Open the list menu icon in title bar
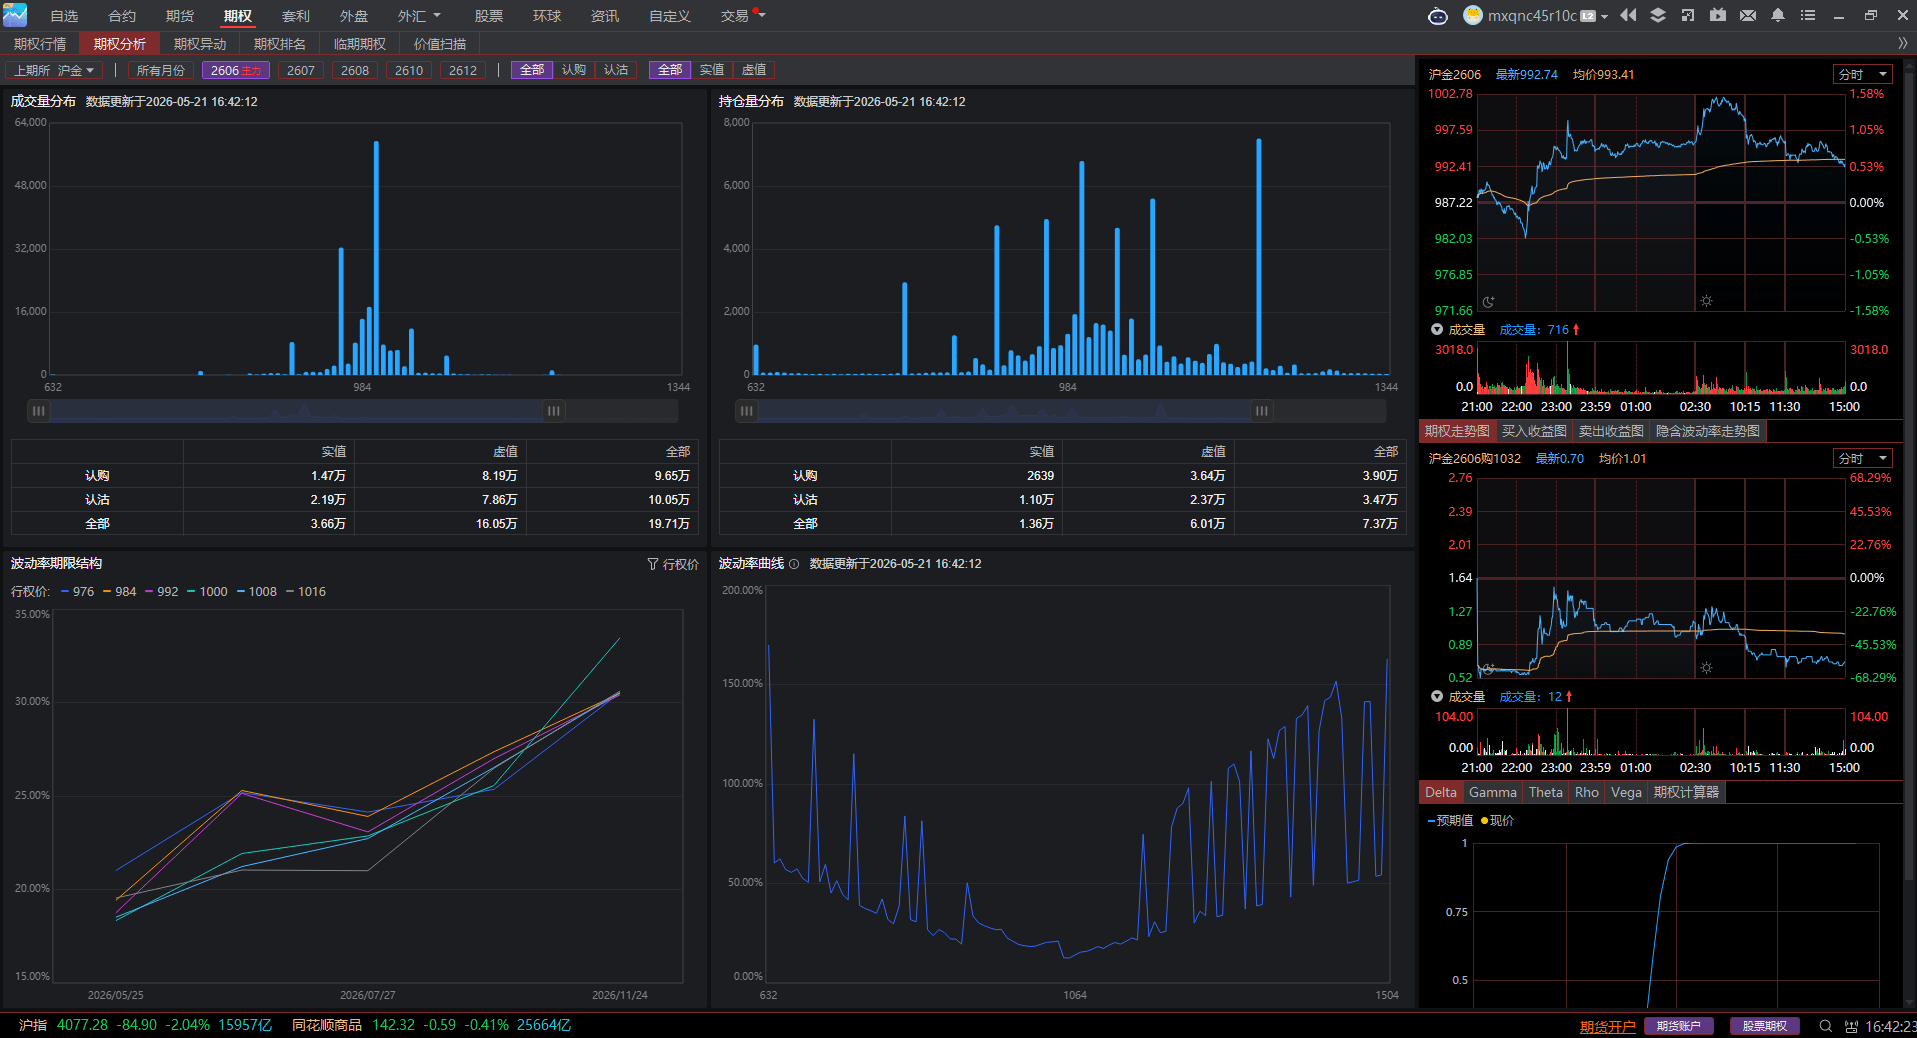 point(1808,15)
